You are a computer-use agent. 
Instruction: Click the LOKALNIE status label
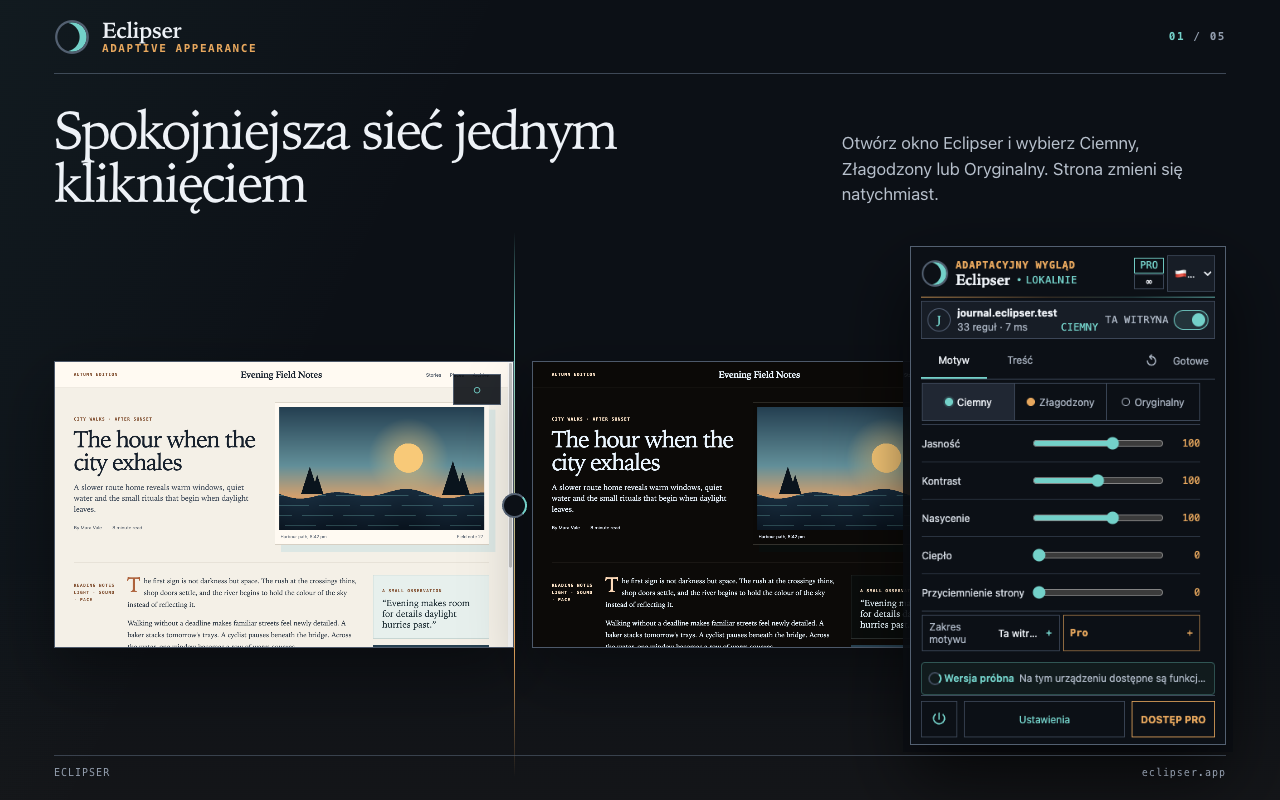tap(1051, 280)
